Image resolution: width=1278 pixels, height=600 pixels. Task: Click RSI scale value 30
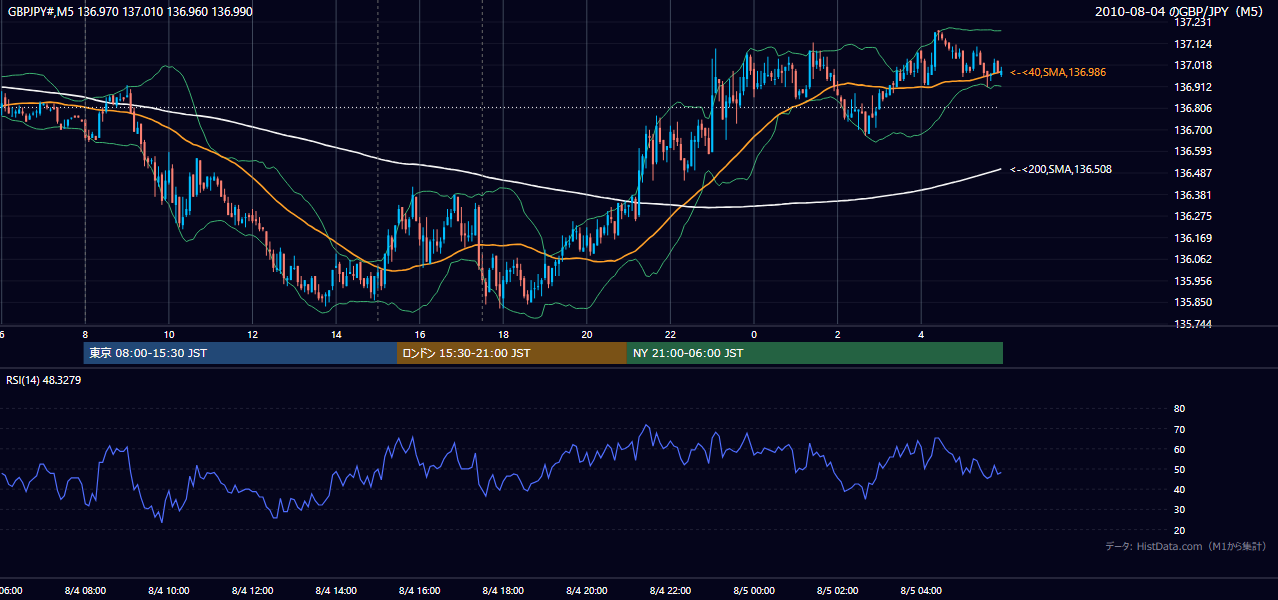1179,510
